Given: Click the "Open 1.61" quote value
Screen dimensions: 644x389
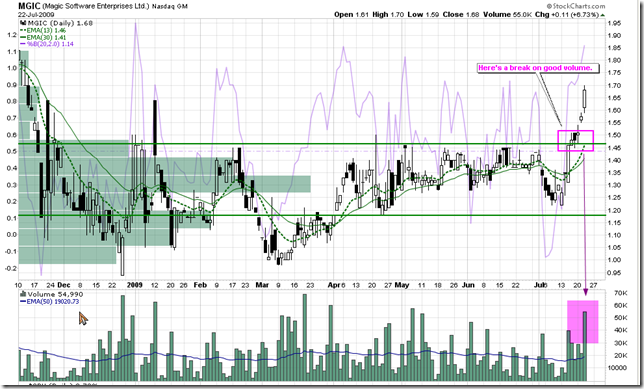Looking at the screenshot, I should click(351, 14).
